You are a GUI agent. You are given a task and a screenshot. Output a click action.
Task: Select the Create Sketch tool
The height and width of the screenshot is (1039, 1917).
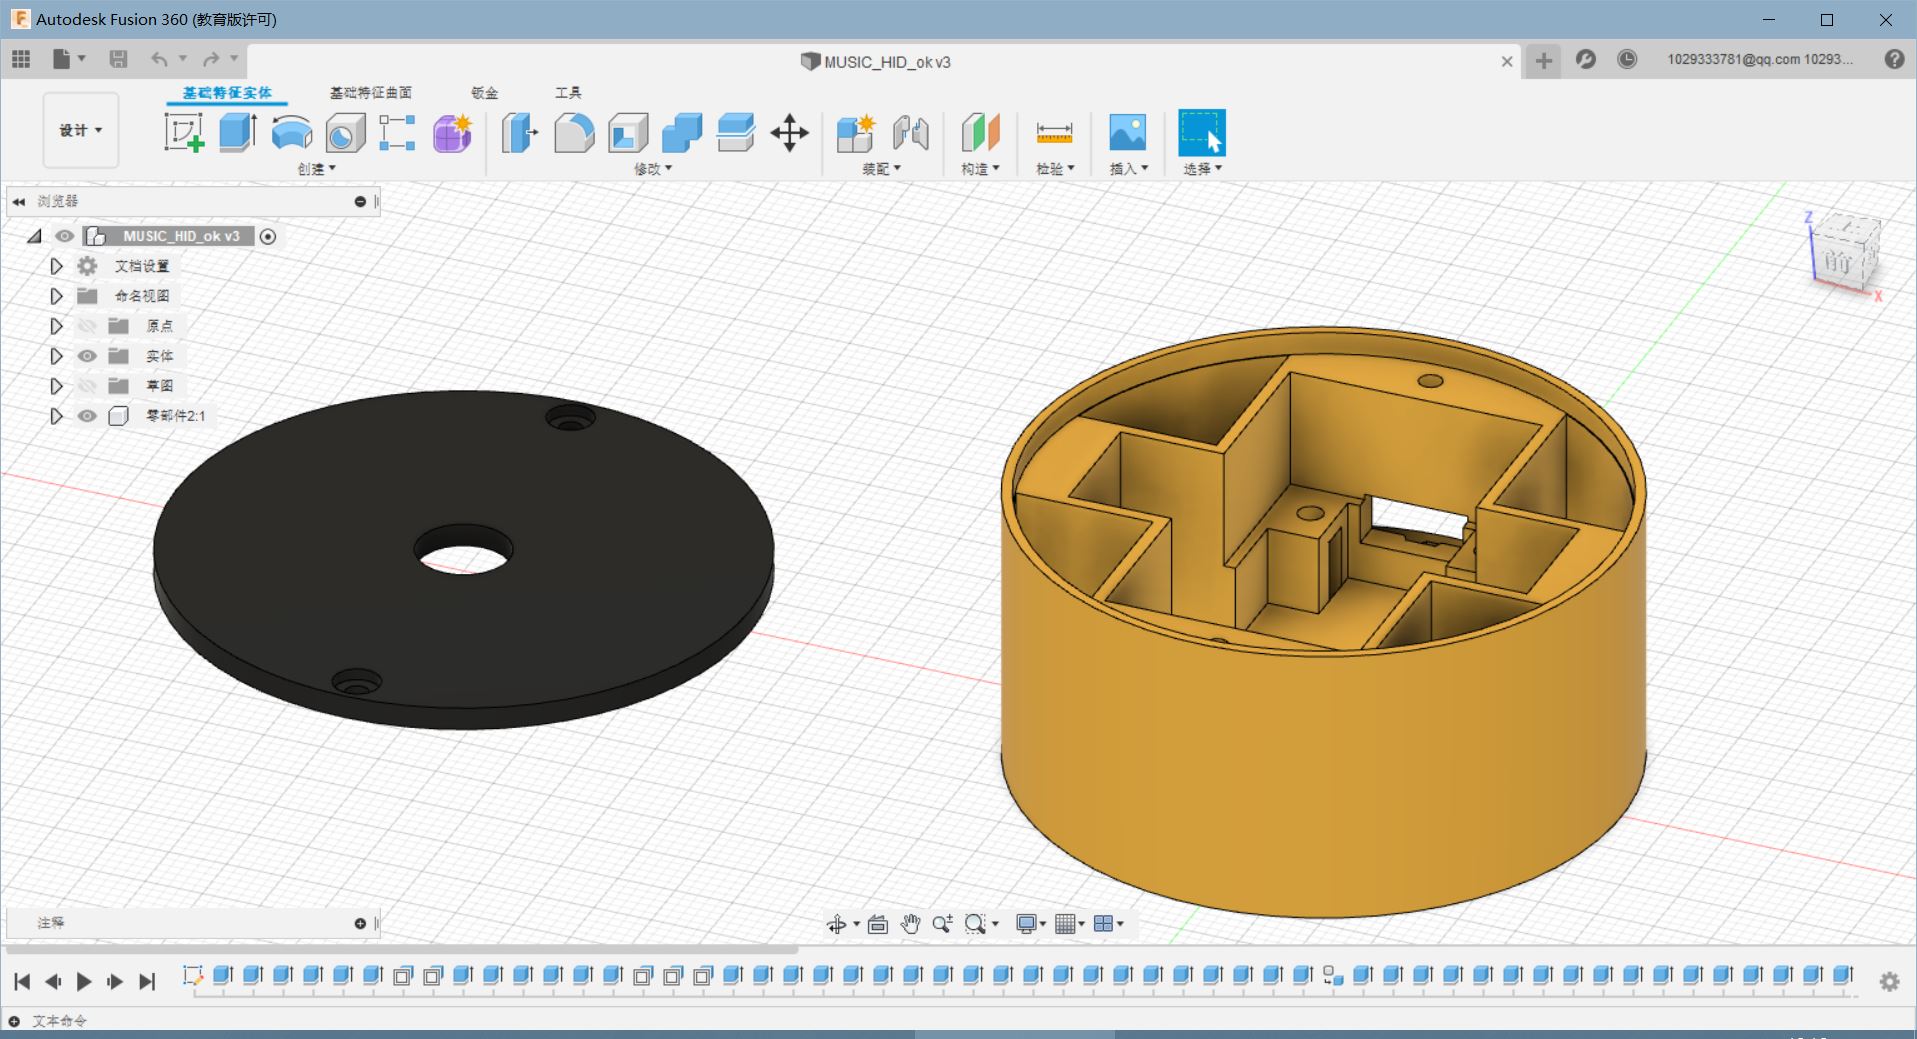[x=184, y=132]
